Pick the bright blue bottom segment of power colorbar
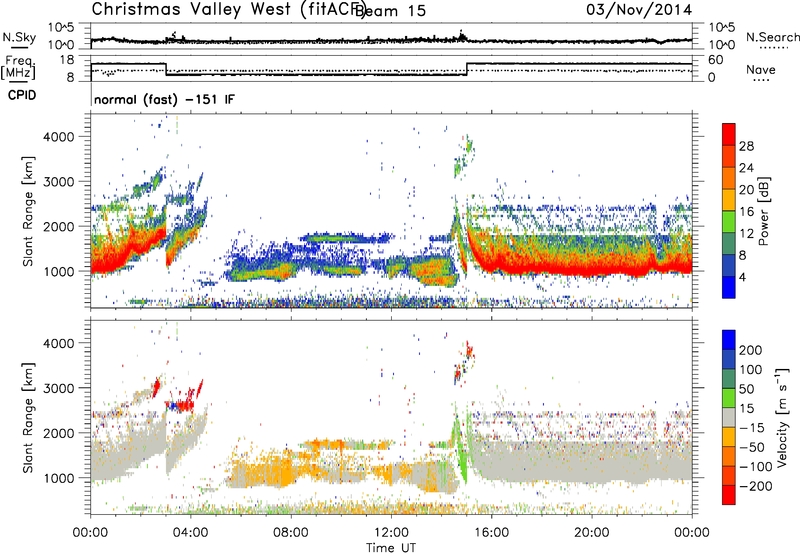Screen dimensions: 800x554 click(729, 287)
